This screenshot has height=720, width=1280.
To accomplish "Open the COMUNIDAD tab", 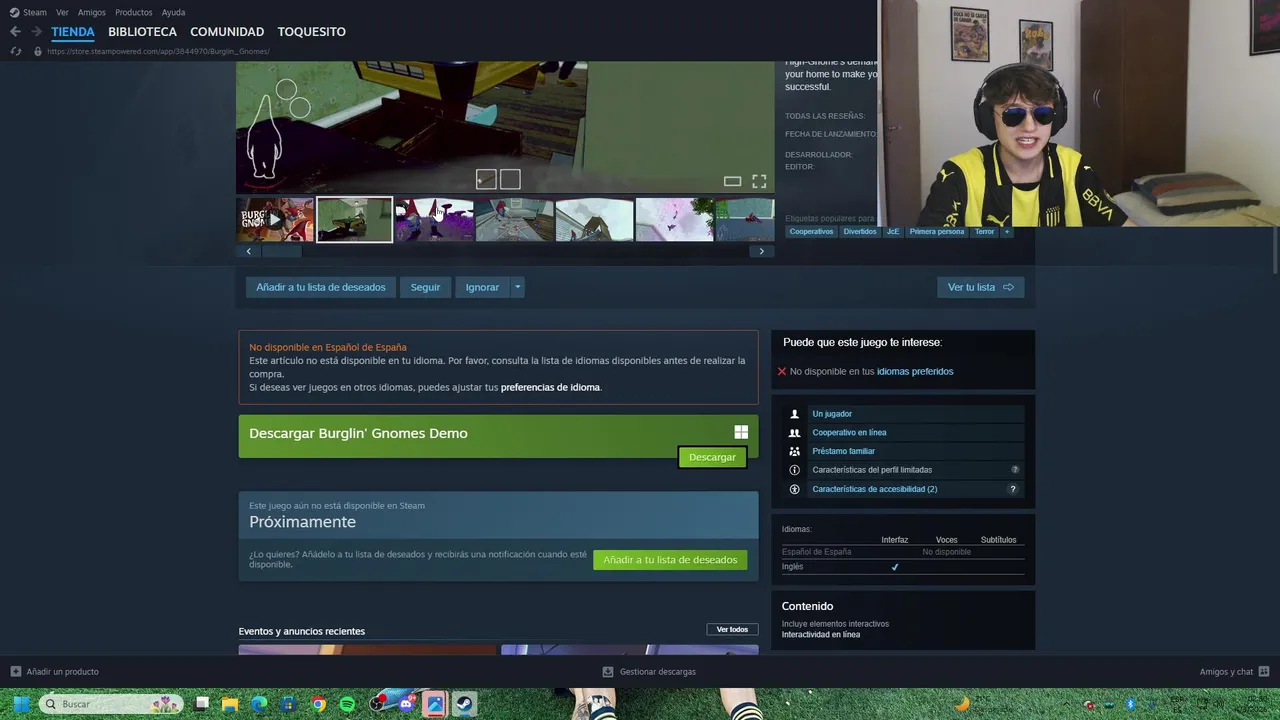I will point(227,32).
